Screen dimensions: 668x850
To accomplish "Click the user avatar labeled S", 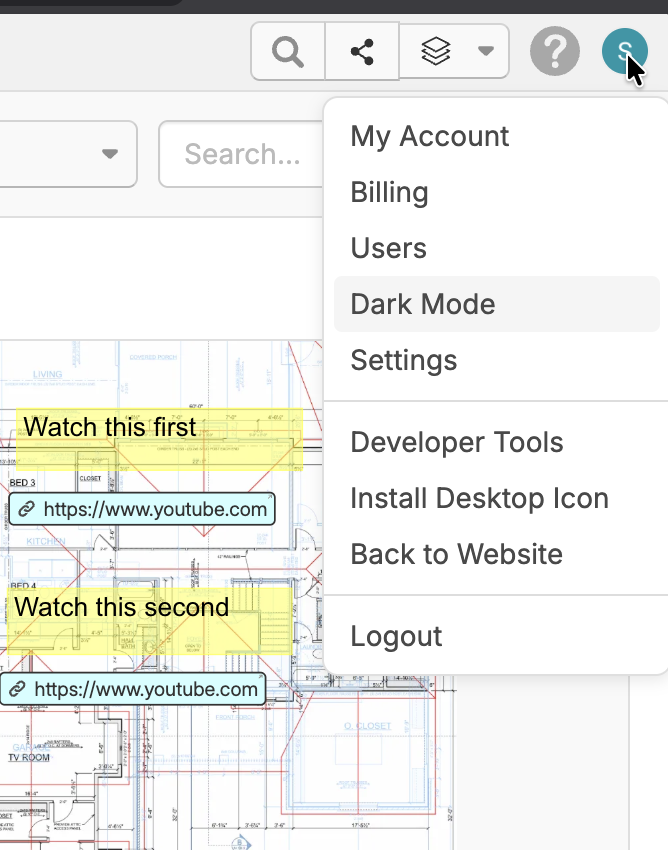I will (625, 51).
